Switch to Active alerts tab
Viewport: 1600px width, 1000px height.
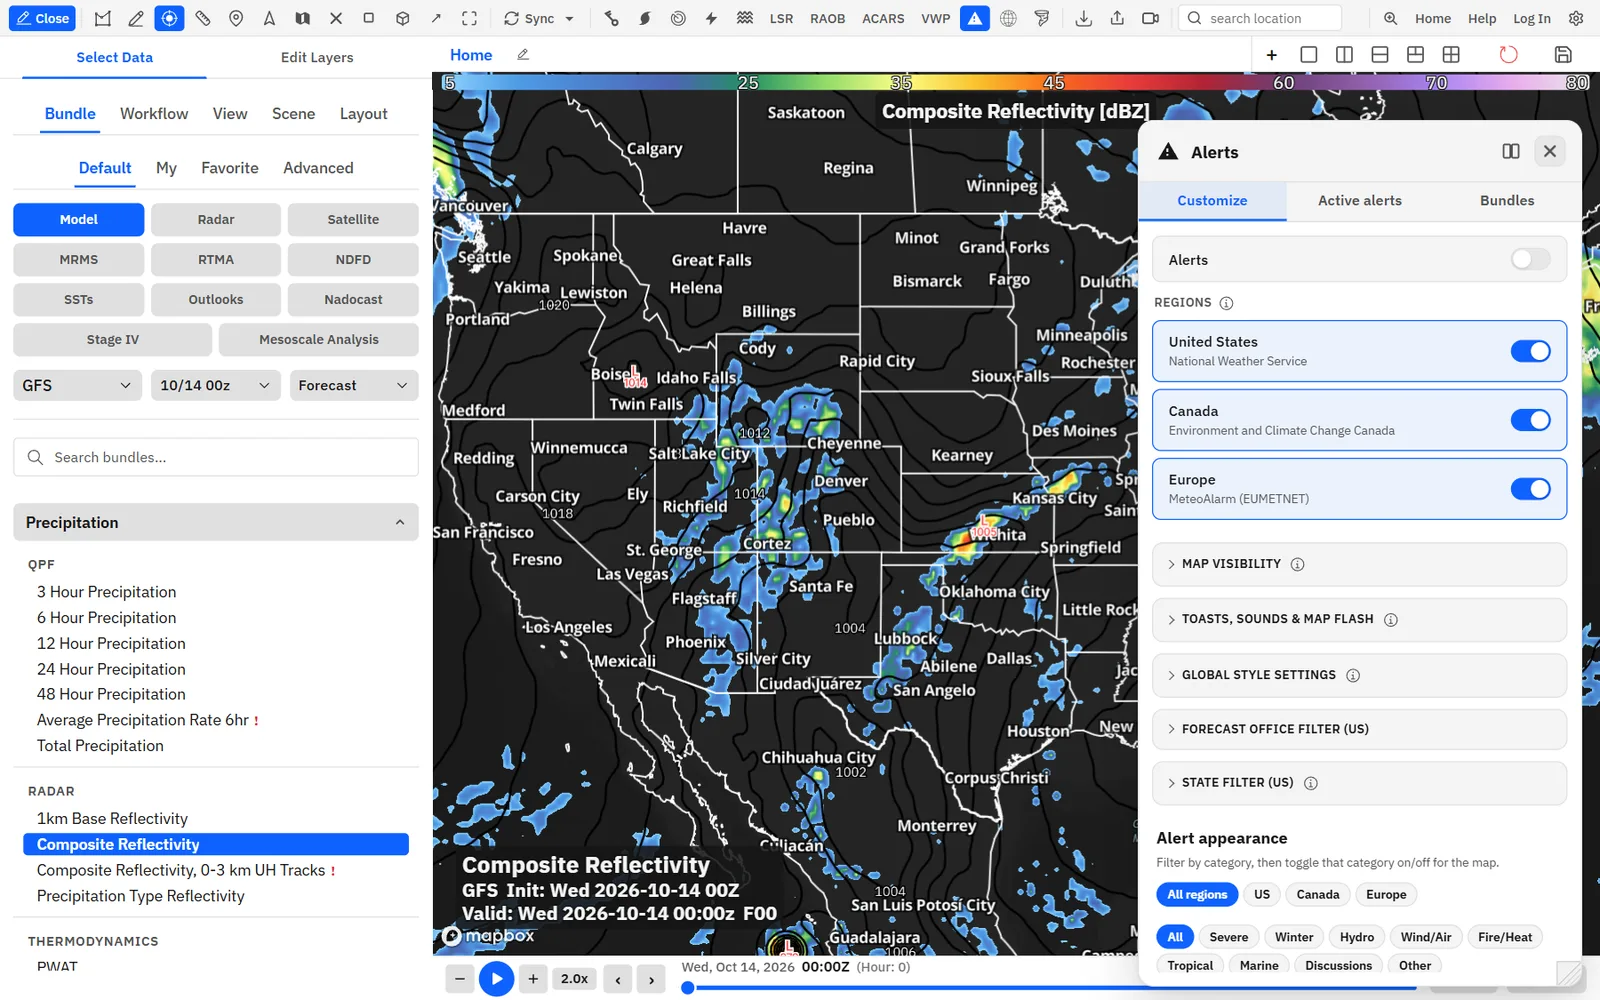point(1359,200)
